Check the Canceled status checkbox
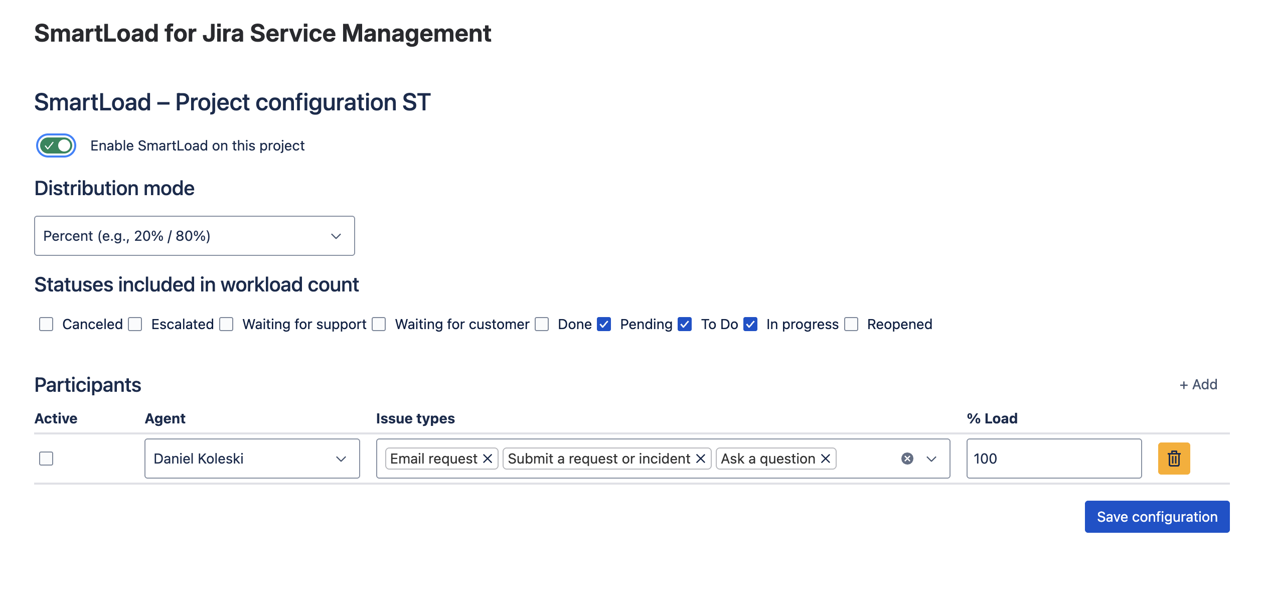This screenshot has height=600, width=1263. 46,324
